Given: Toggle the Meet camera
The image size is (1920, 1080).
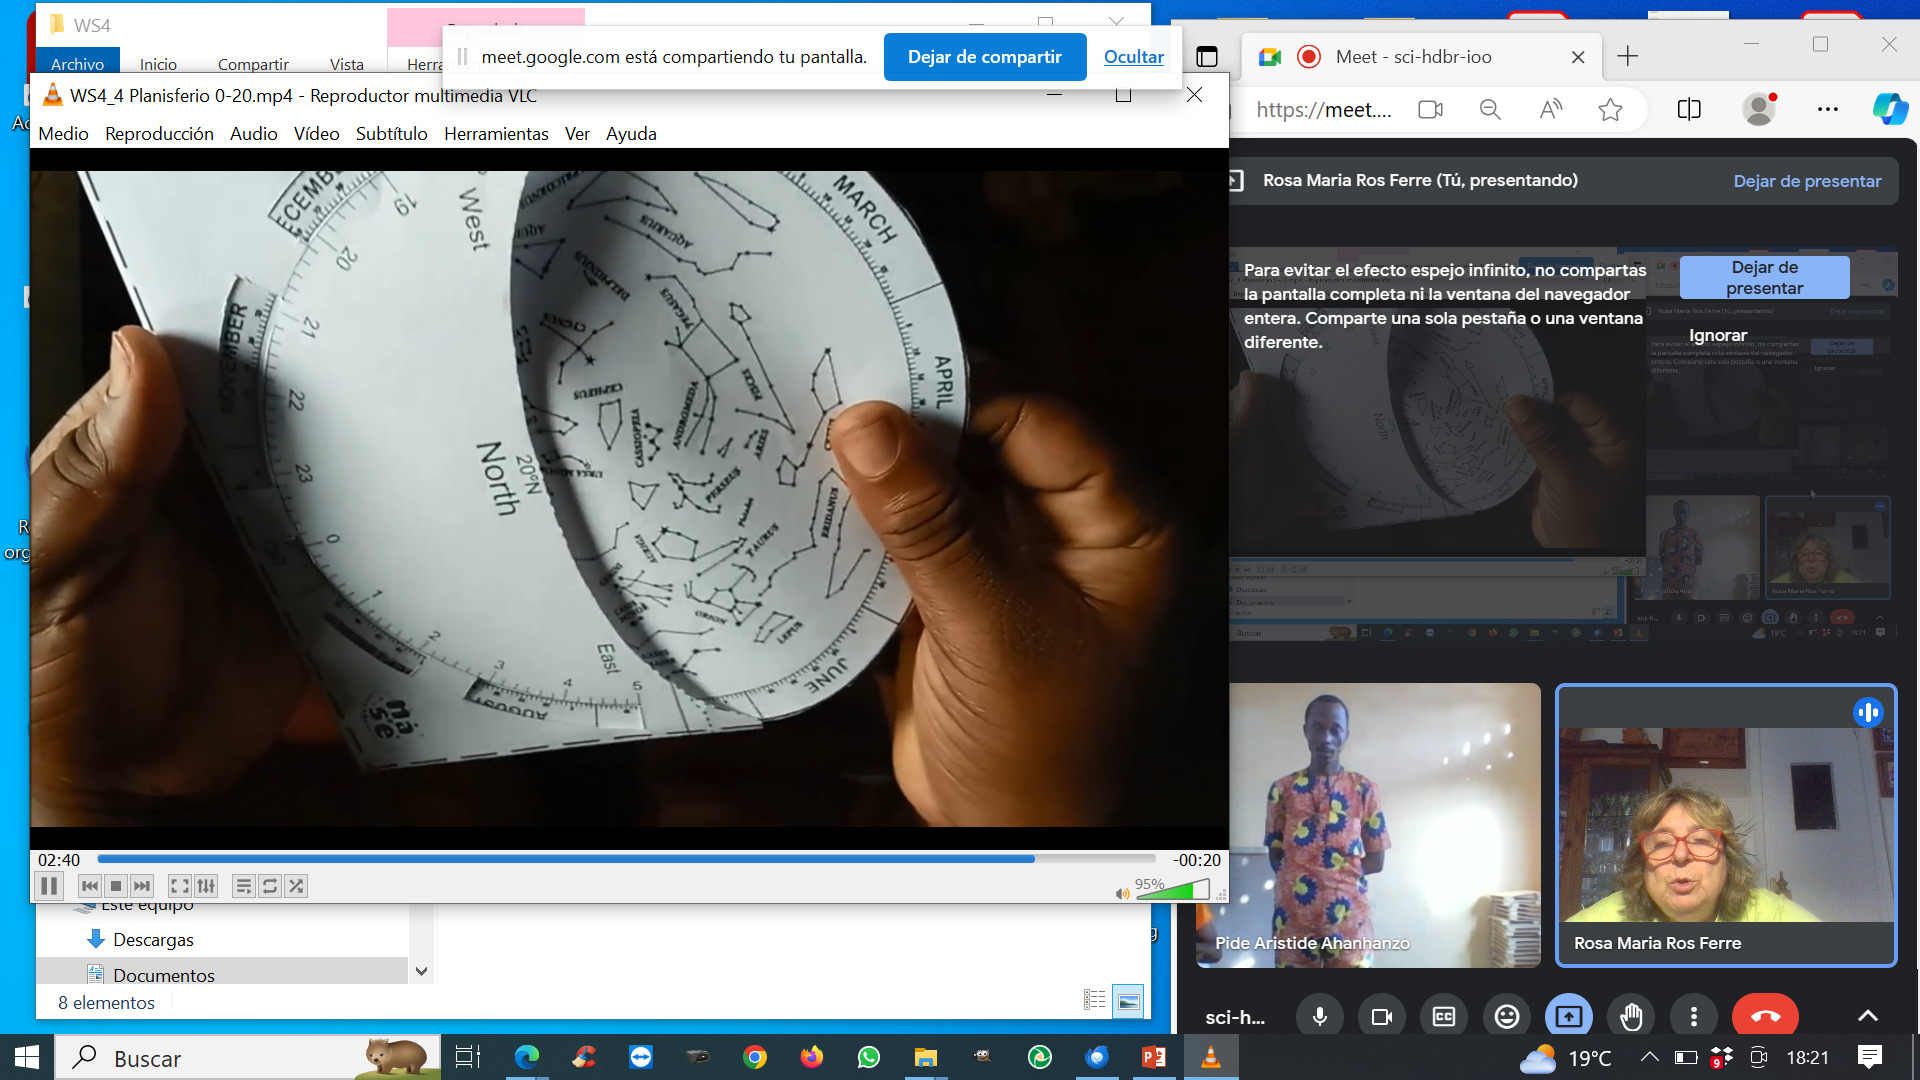Looking at the screenshot, I should tap(1382, 1017).
